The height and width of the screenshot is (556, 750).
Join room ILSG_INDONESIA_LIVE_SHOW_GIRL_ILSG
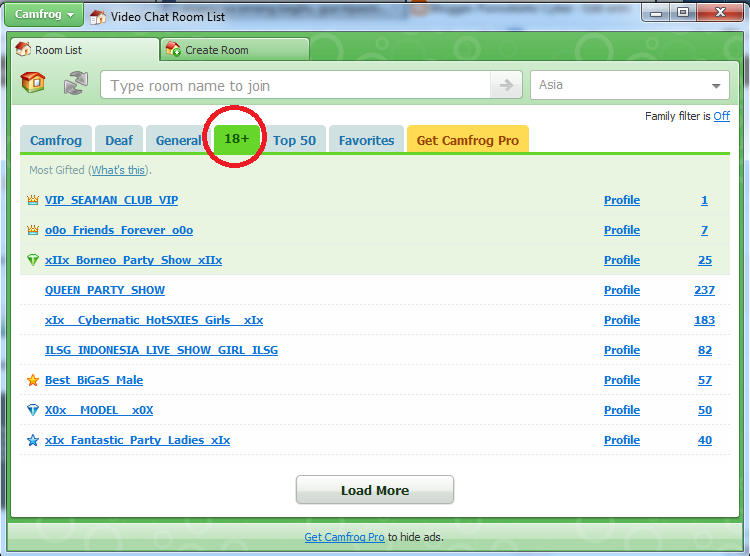(161, 350)
